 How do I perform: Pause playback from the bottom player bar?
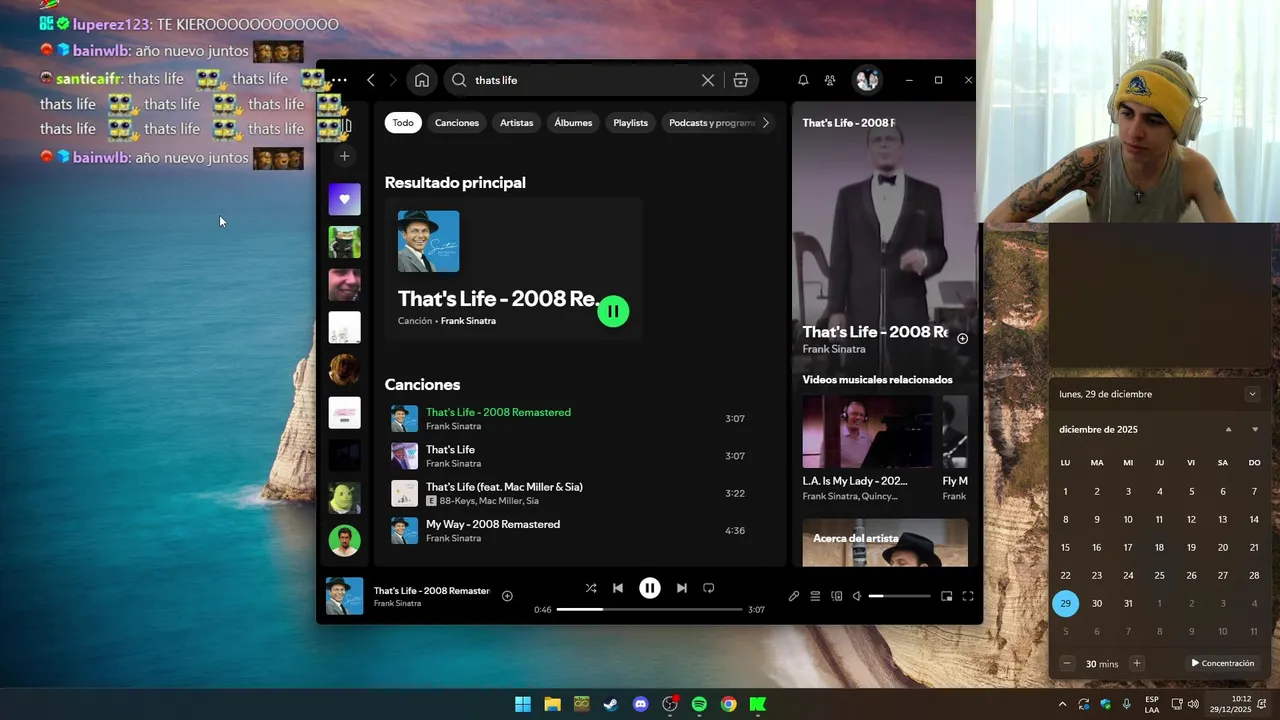pos(650,588)
